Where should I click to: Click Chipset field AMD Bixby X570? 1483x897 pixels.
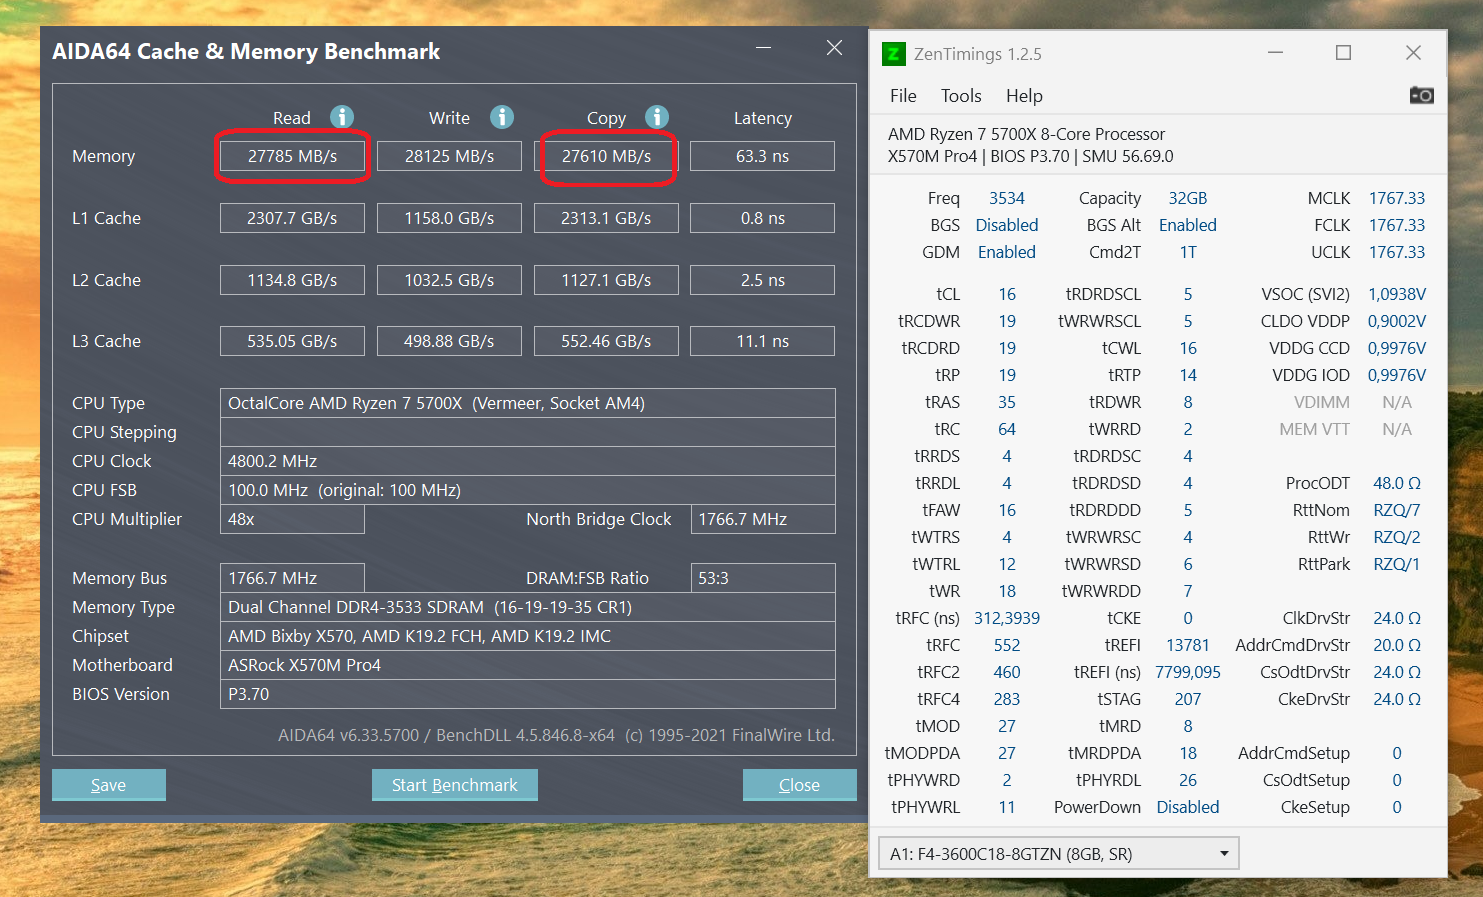[x=528, y=636]
